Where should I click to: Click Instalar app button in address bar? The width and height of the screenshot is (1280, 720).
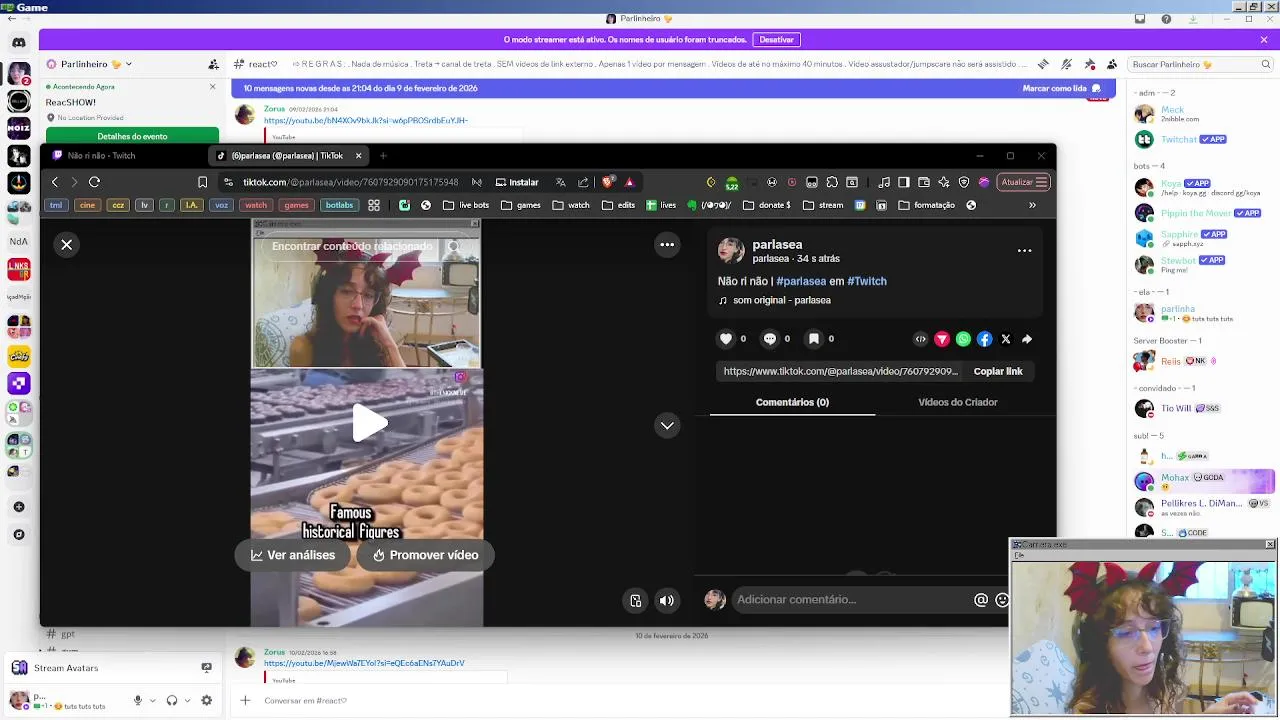[x=517, y=182]
